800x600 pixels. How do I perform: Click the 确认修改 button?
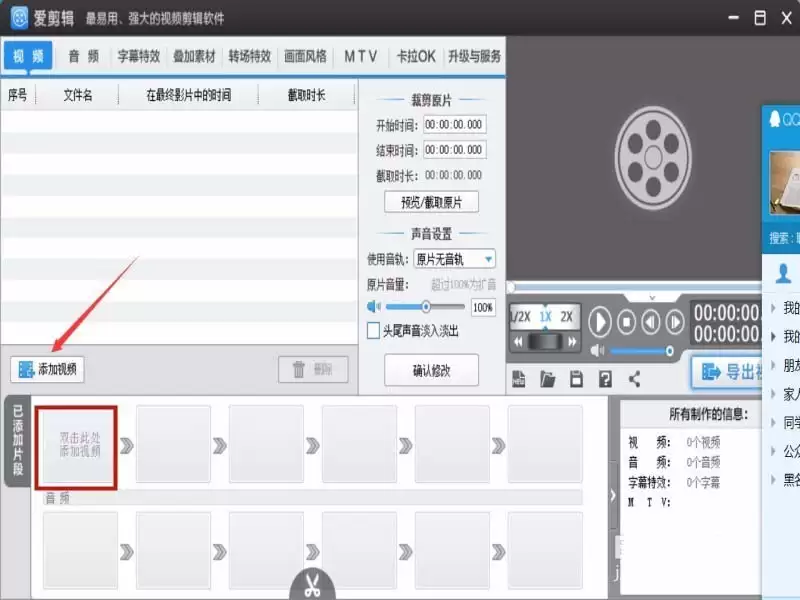[x=431, y=370]
